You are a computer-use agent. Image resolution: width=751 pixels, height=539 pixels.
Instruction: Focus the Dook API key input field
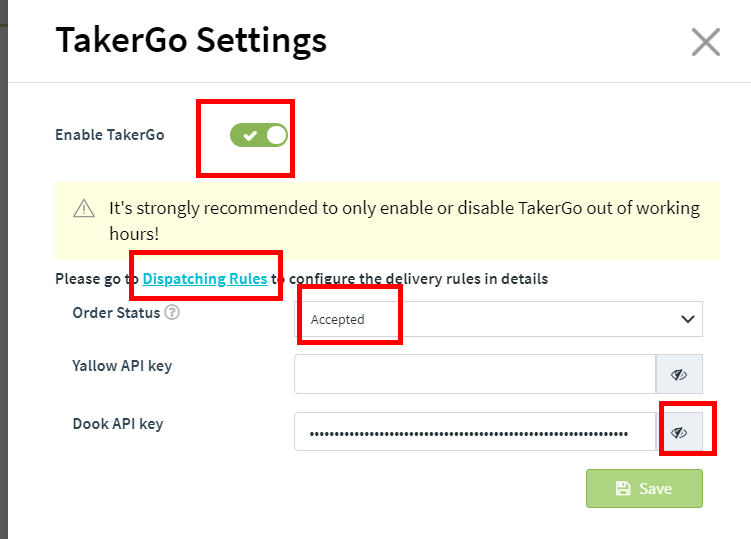[475, 432]
